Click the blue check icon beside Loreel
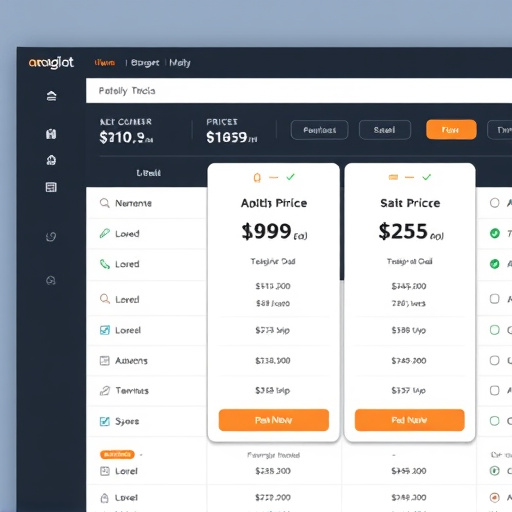 click(105, 330)
